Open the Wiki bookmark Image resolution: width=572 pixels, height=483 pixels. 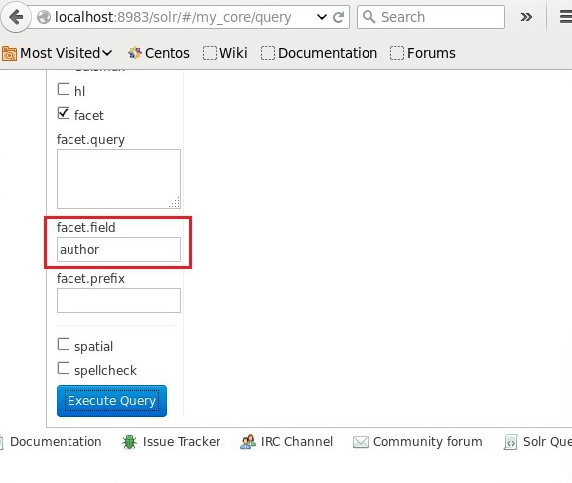[x=225, y=53]
